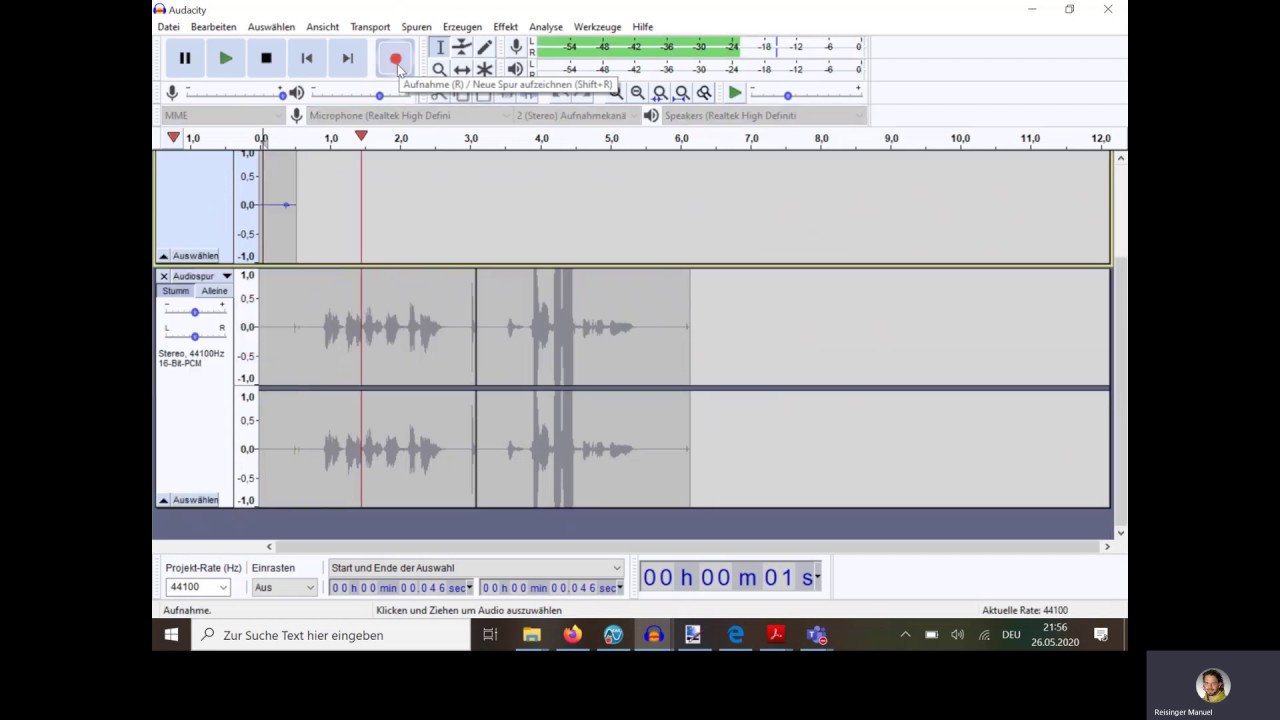Open the Spuren menu
1280x720 pixels.
416,27
